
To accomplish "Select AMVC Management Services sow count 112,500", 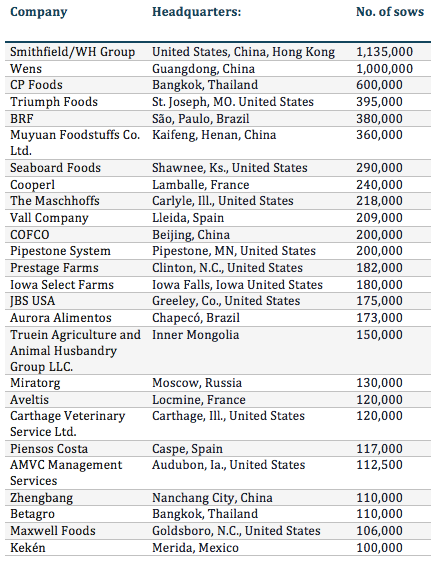I will click(x=379, y=465).
